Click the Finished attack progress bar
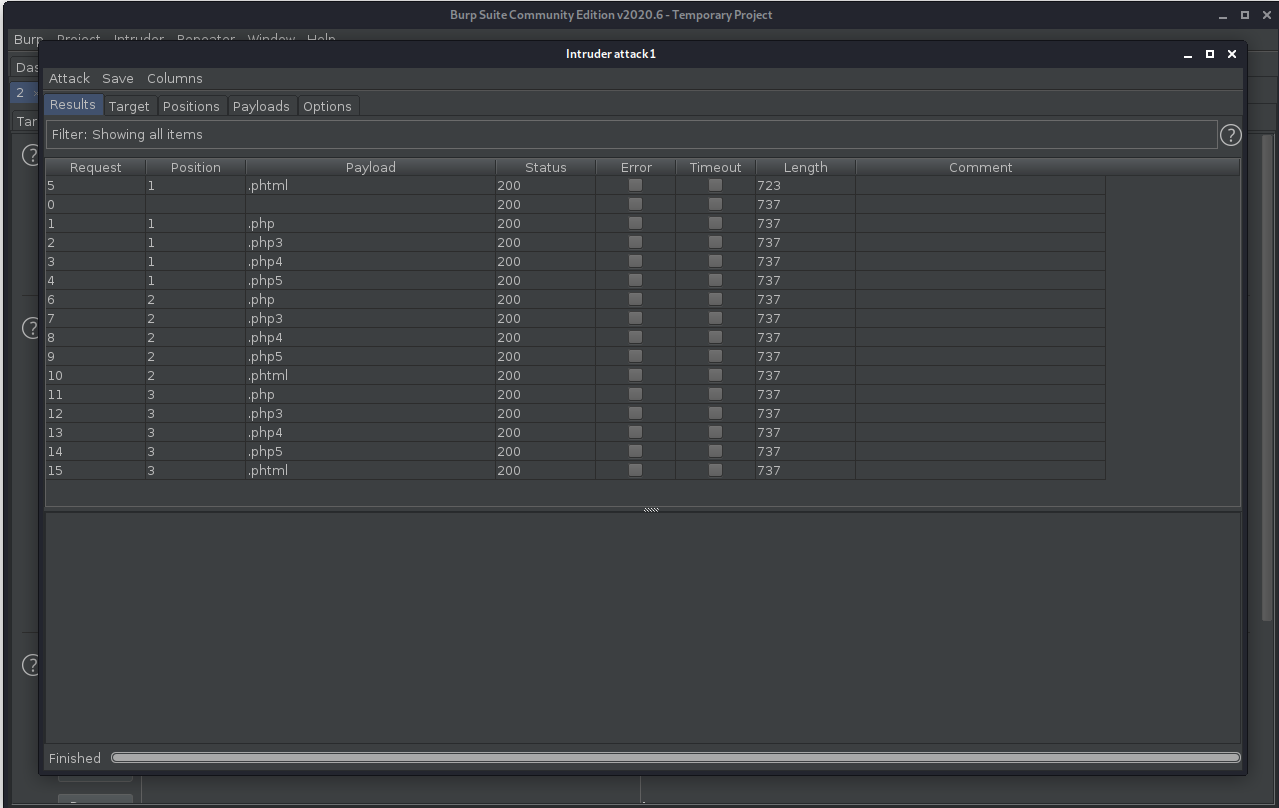1279x808 pixels. (x=675, y=758)
